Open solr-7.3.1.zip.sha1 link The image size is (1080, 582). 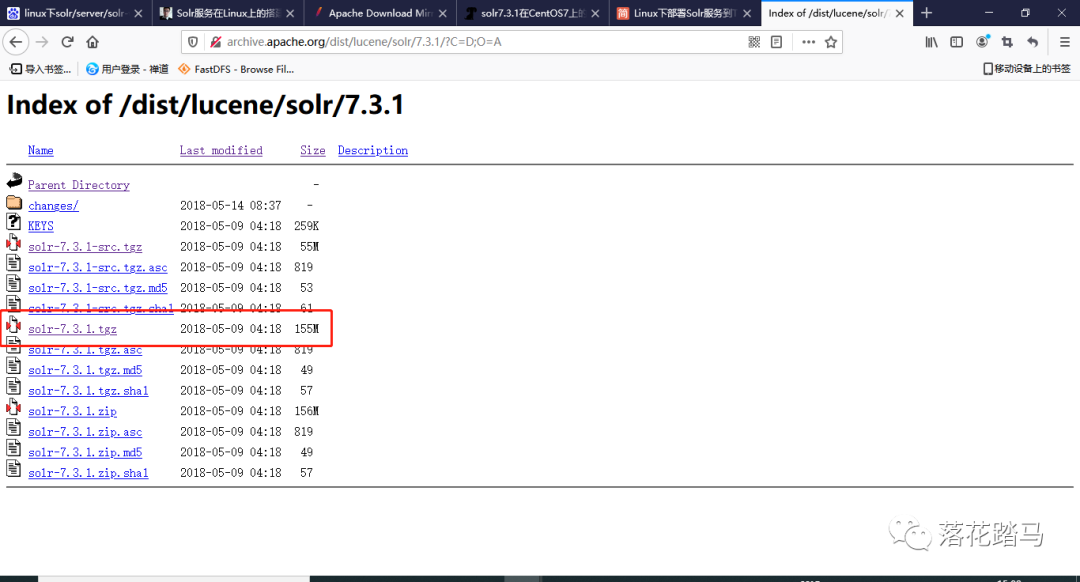(x=88, y=473)
